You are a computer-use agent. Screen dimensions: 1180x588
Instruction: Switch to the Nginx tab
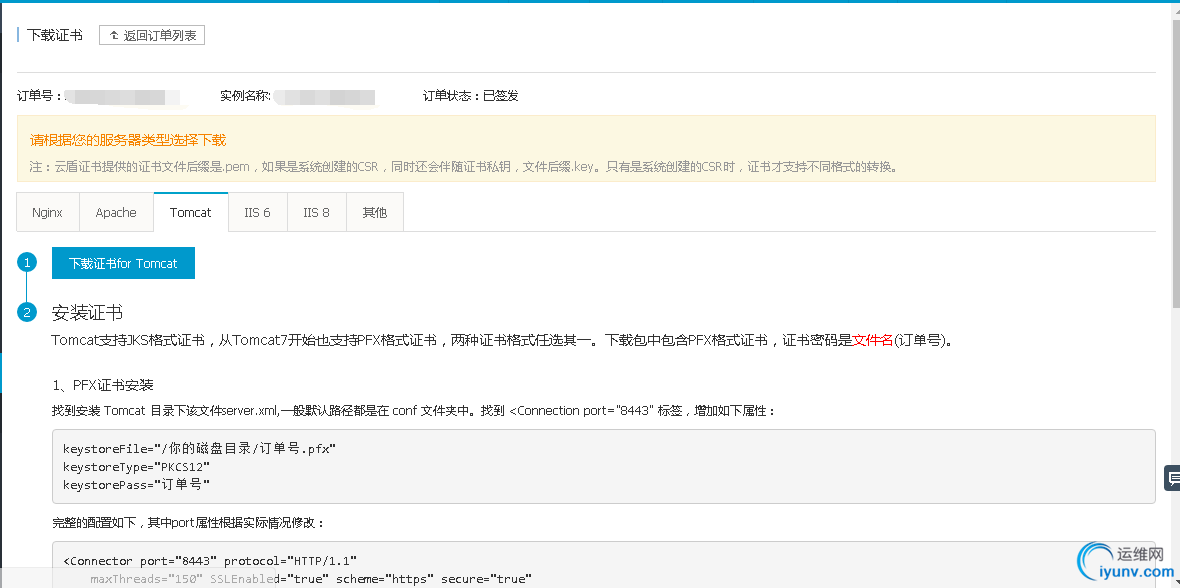47,212
